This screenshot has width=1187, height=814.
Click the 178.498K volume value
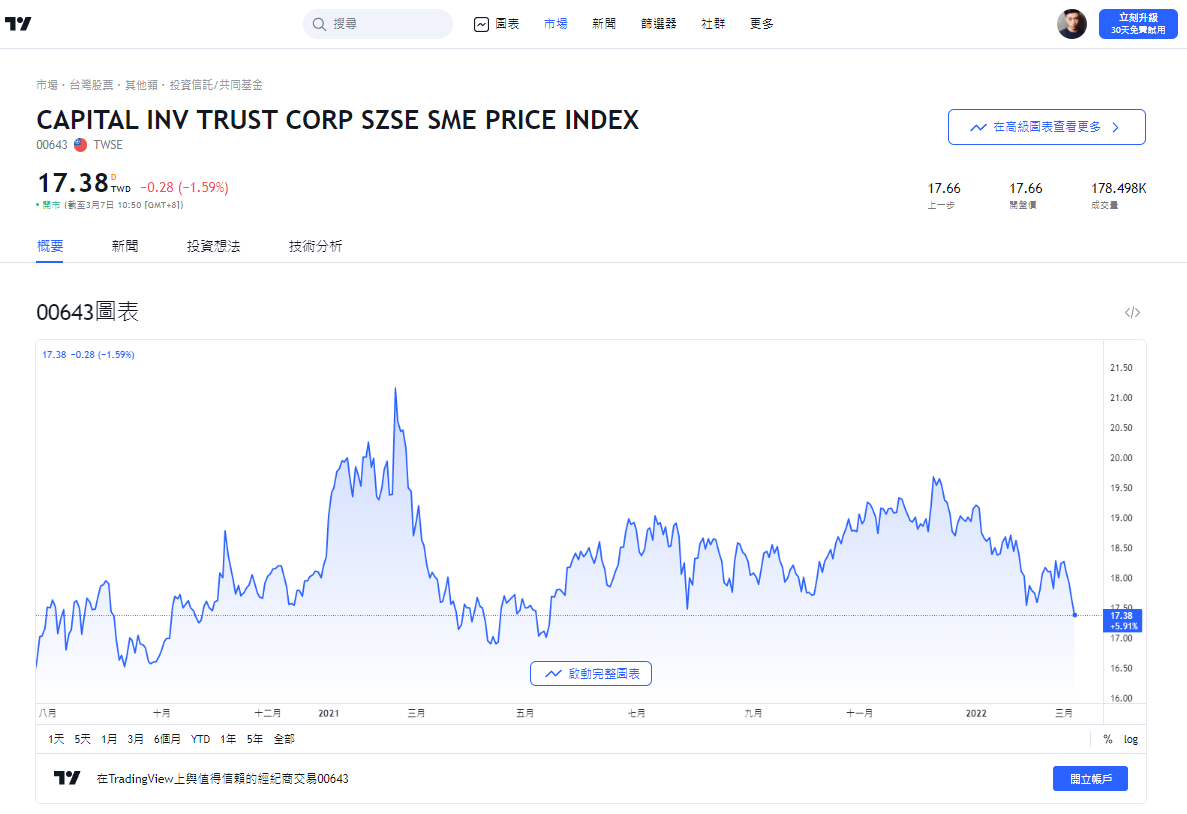point(1118,188)
